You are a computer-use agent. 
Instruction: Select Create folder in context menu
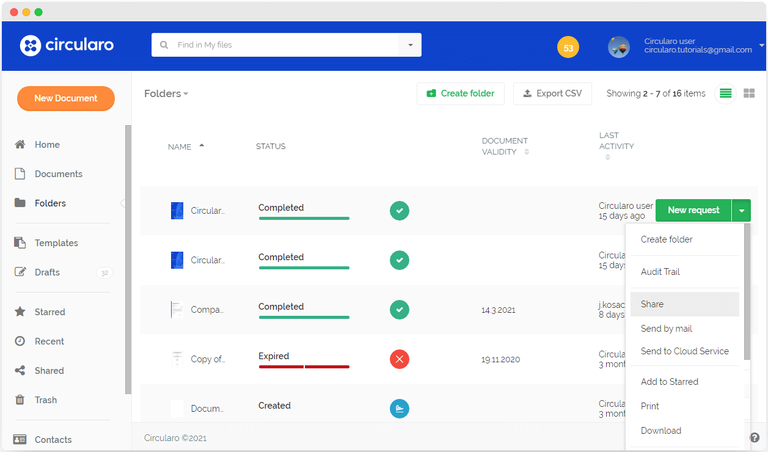coord(685,239)
